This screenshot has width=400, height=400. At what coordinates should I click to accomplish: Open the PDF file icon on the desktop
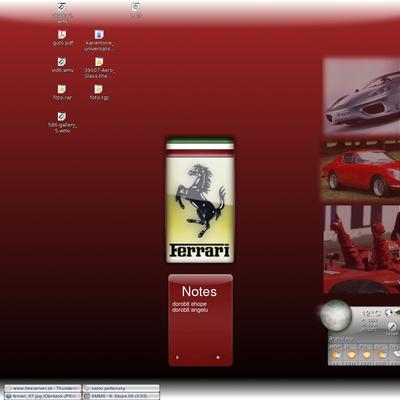[x=62, y=35]
